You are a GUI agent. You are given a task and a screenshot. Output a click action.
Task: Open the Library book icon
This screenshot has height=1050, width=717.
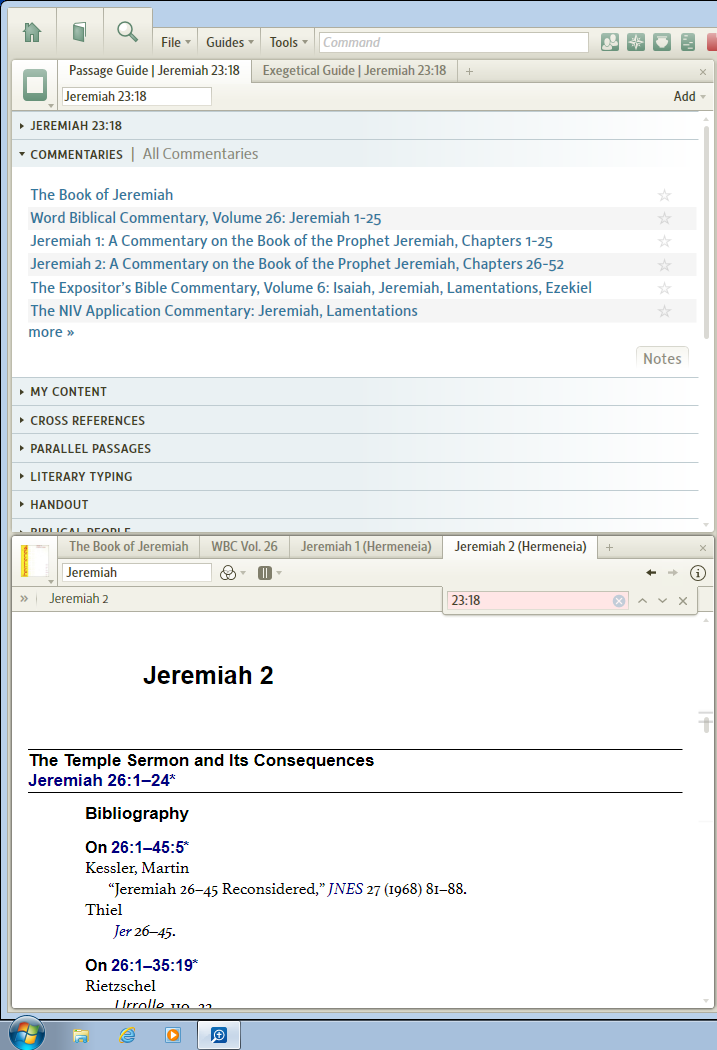(x=79, y=31)
